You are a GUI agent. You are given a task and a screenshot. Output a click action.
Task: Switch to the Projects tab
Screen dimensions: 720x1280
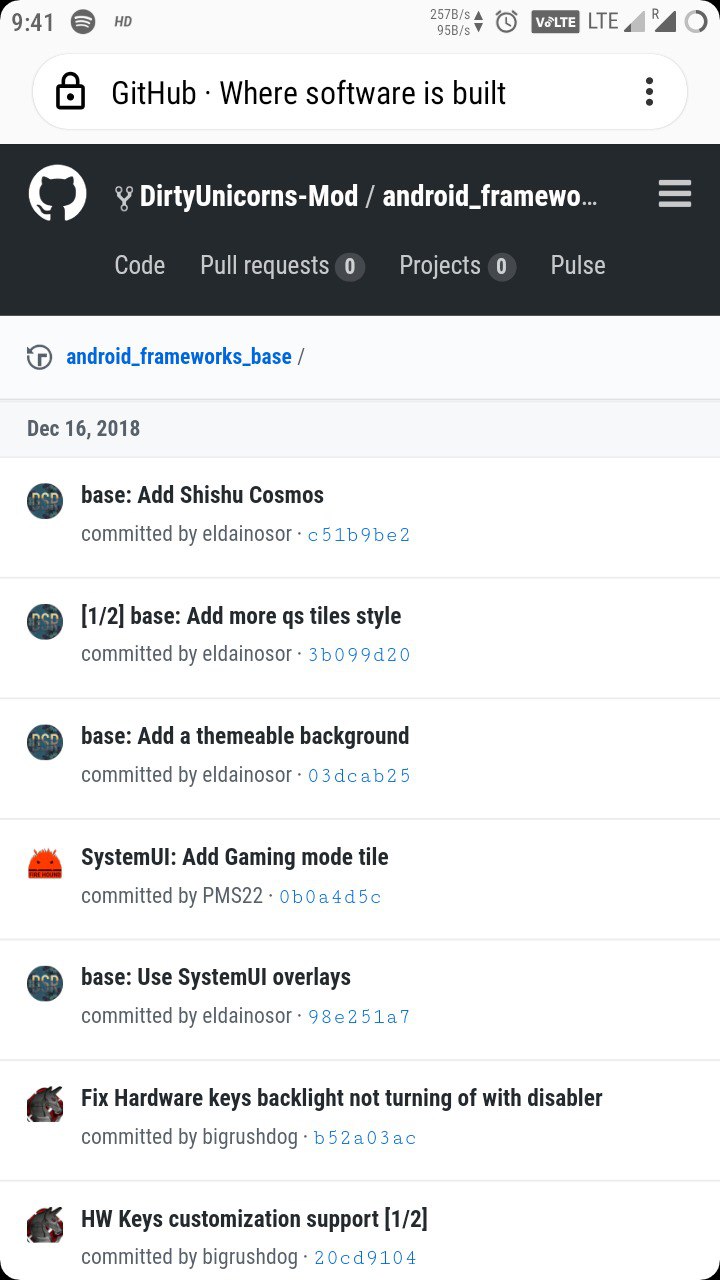pos(457,266)
